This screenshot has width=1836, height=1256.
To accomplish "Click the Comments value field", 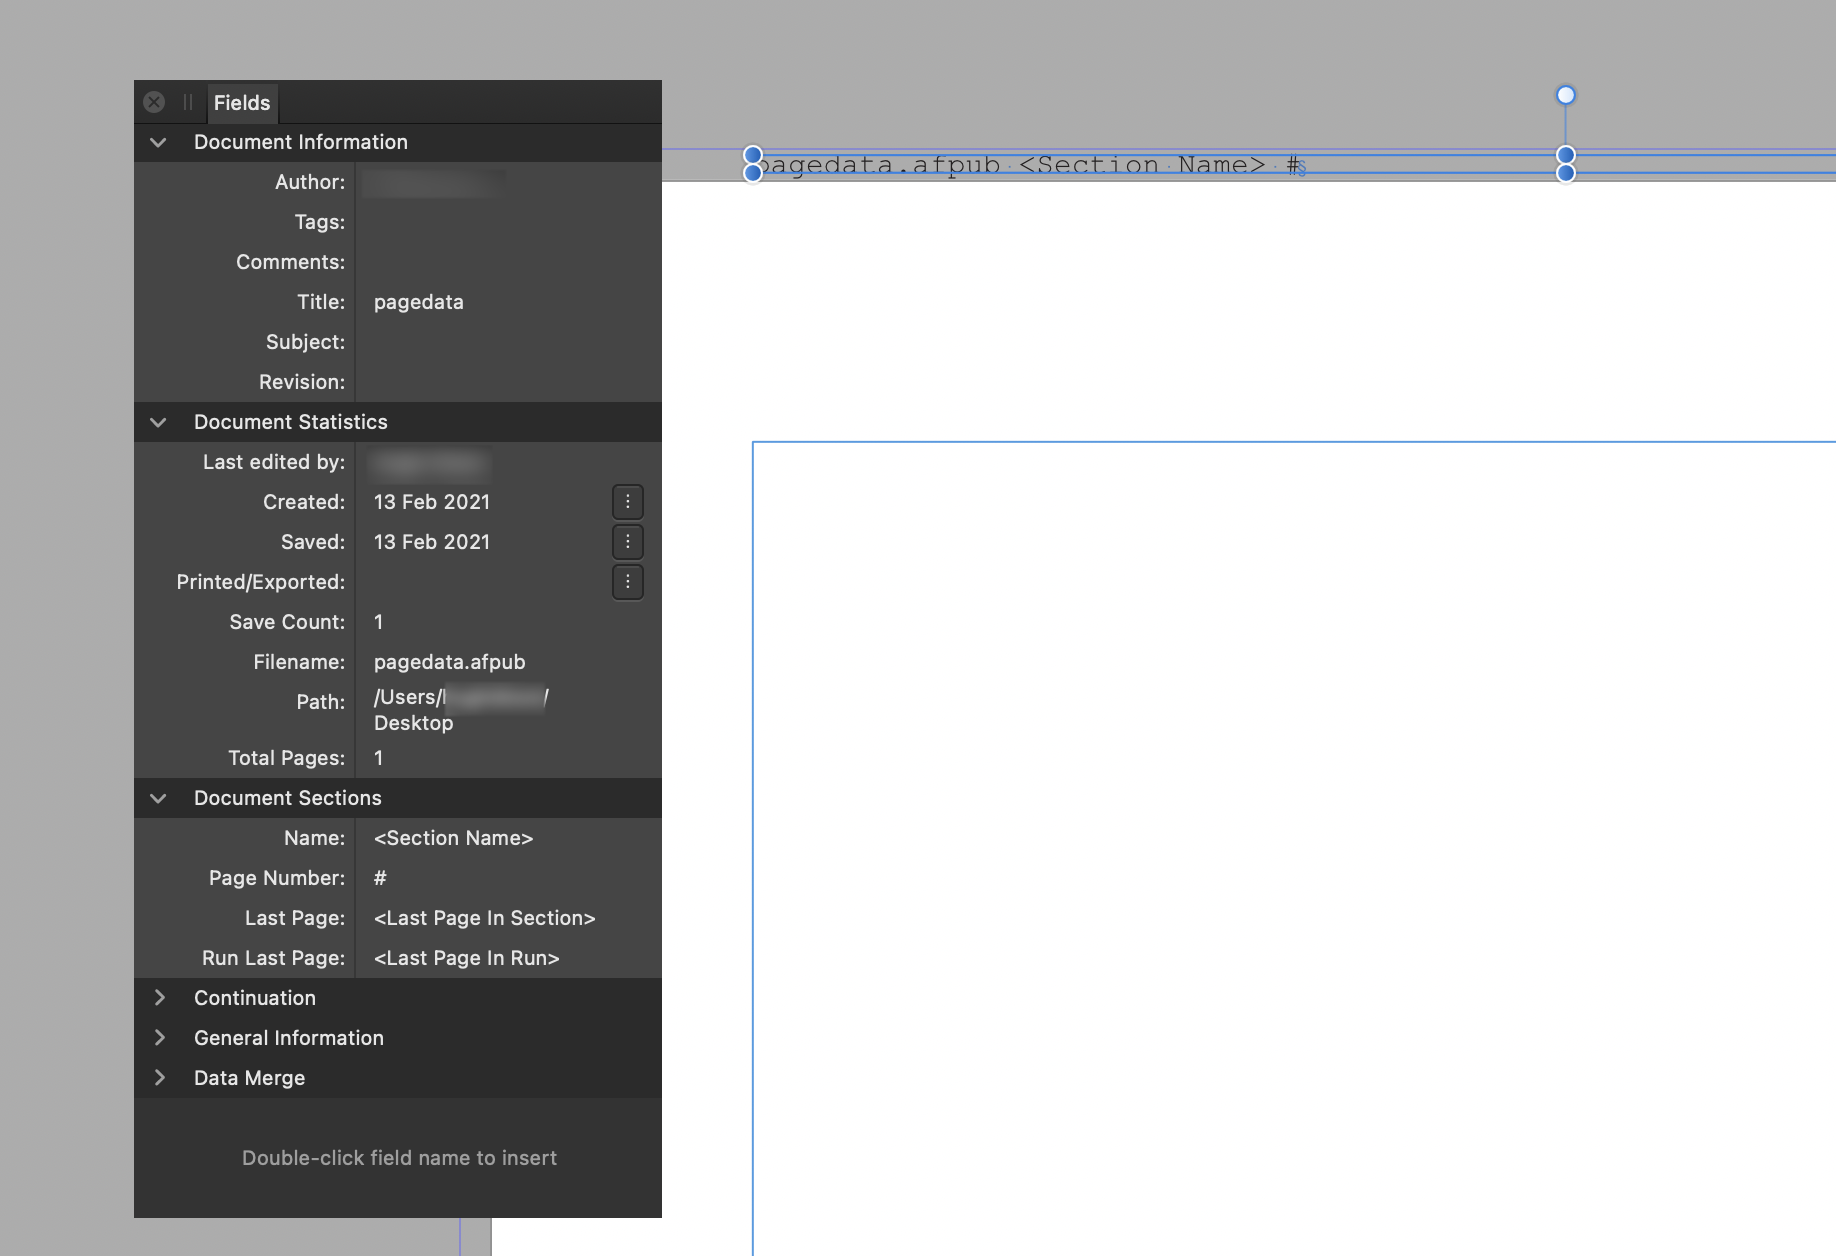I will click(508, 262).
